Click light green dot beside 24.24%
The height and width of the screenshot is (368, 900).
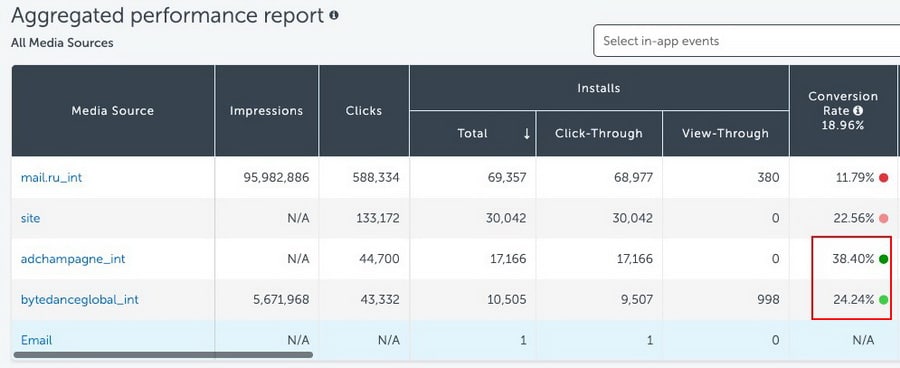pos(883,299)
